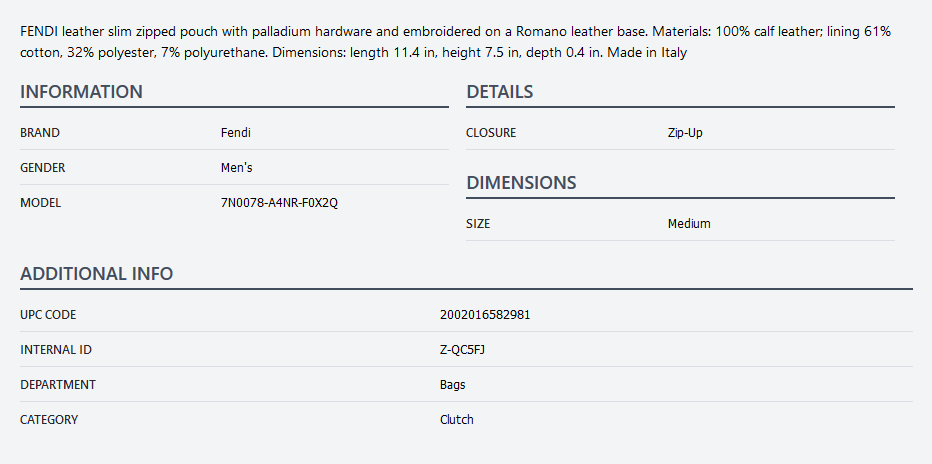The width and height of the screenshot is (932, 464).
Task: Click the Medium size value
Action: pyautogui.click(x=689, y=224)
